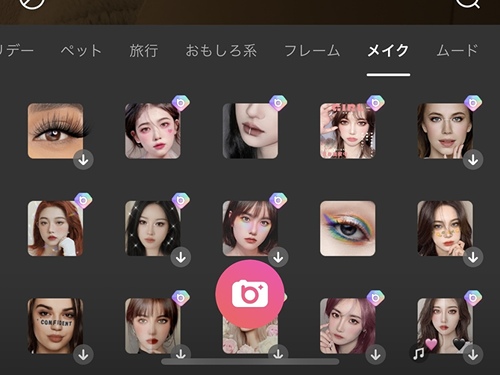Image resolution: width=500 pixels, height=375 pixels.
Task: Select the heart cheek blush makeup filter
Action: click(x=153, y=131)
